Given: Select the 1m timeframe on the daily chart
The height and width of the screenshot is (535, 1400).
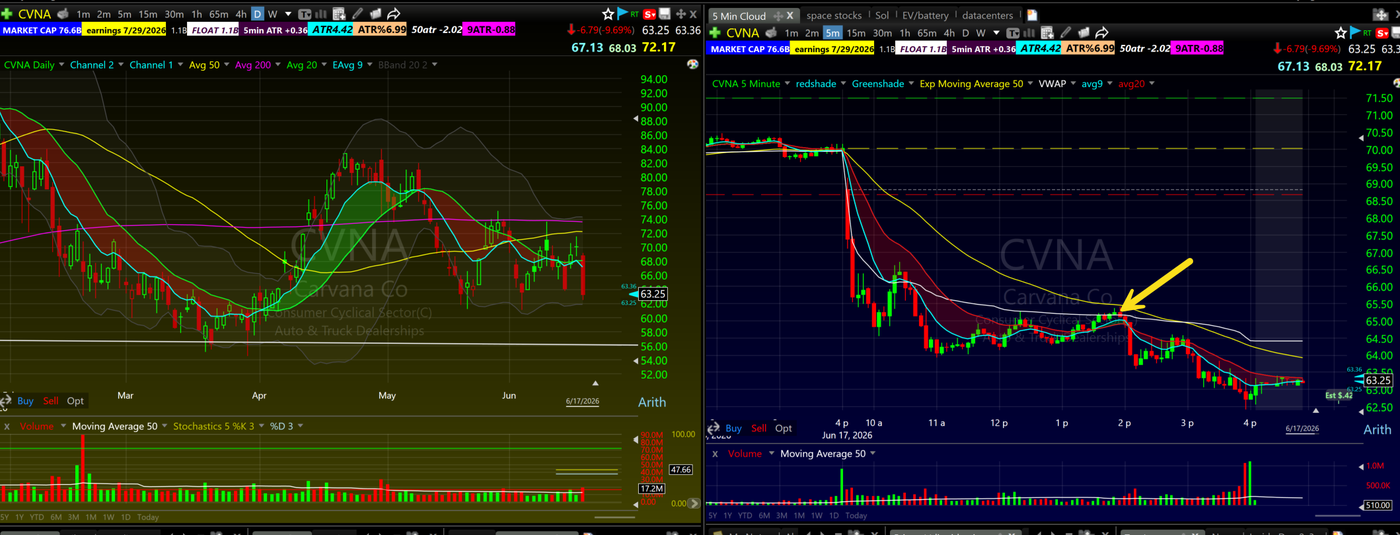Looking at the screenshot, I should click(x=83, y=14).
